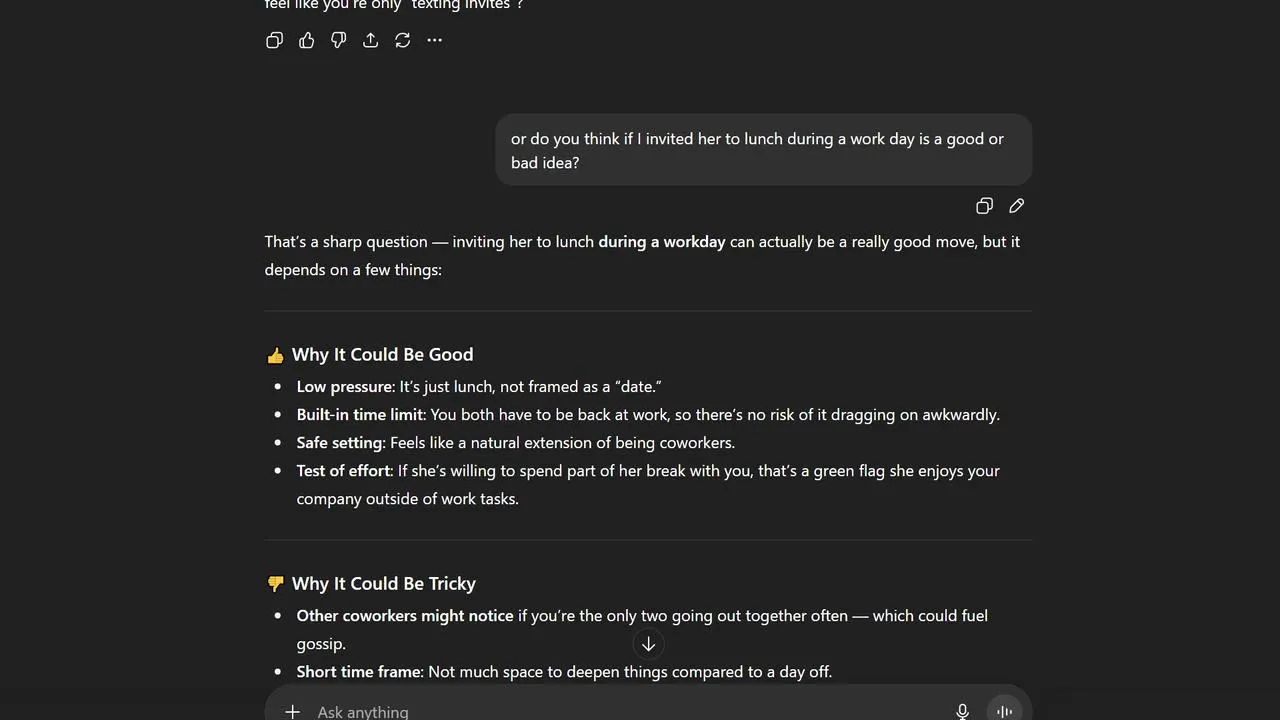Open more actions ellipsis menu

(x=435, y=40)
